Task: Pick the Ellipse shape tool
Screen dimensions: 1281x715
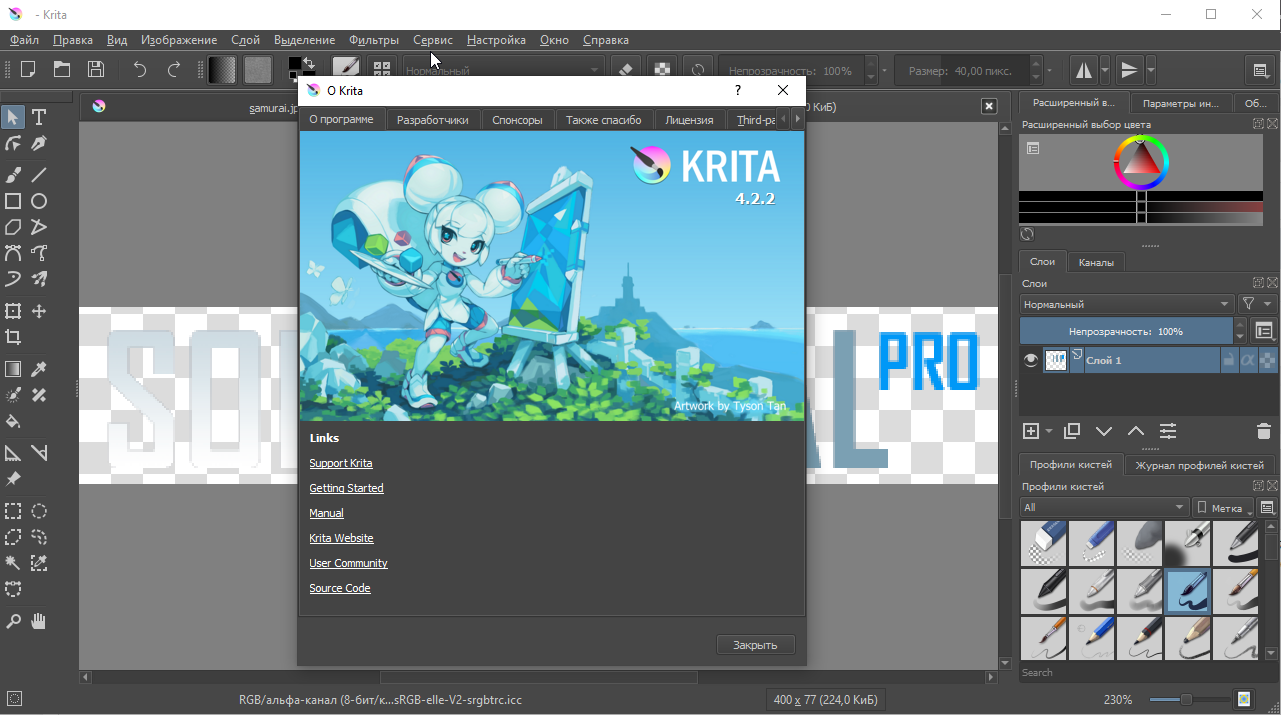Action: [x=39, y=201]
